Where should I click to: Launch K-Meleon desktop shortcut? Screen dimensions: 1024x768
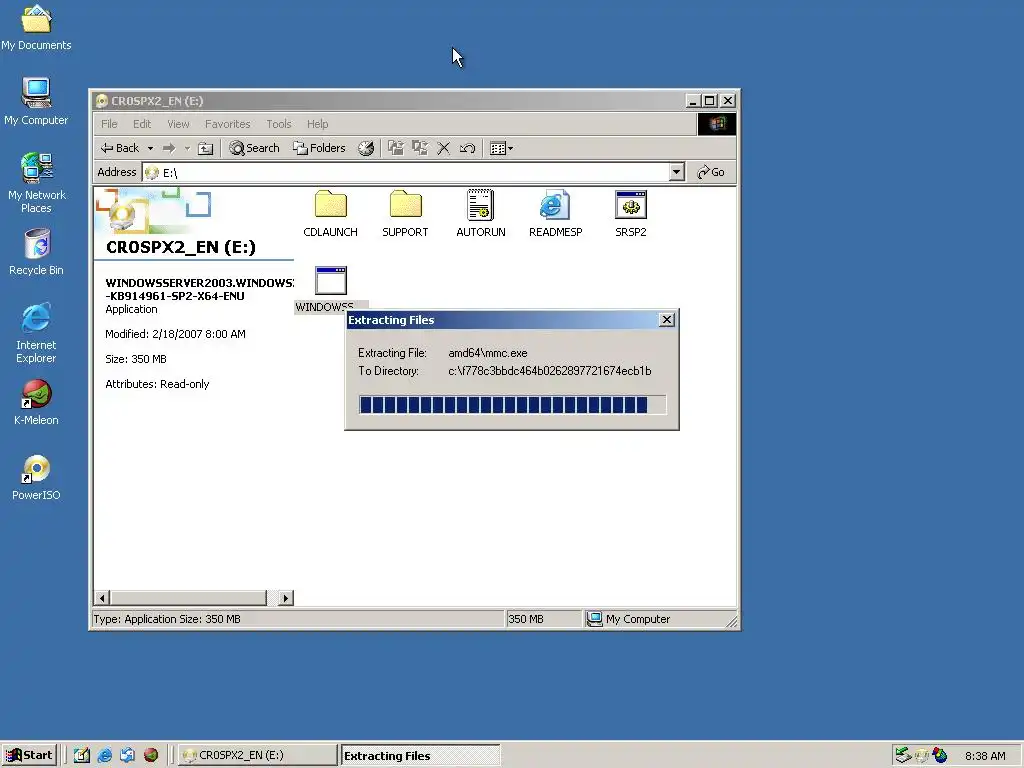[36, 402]
